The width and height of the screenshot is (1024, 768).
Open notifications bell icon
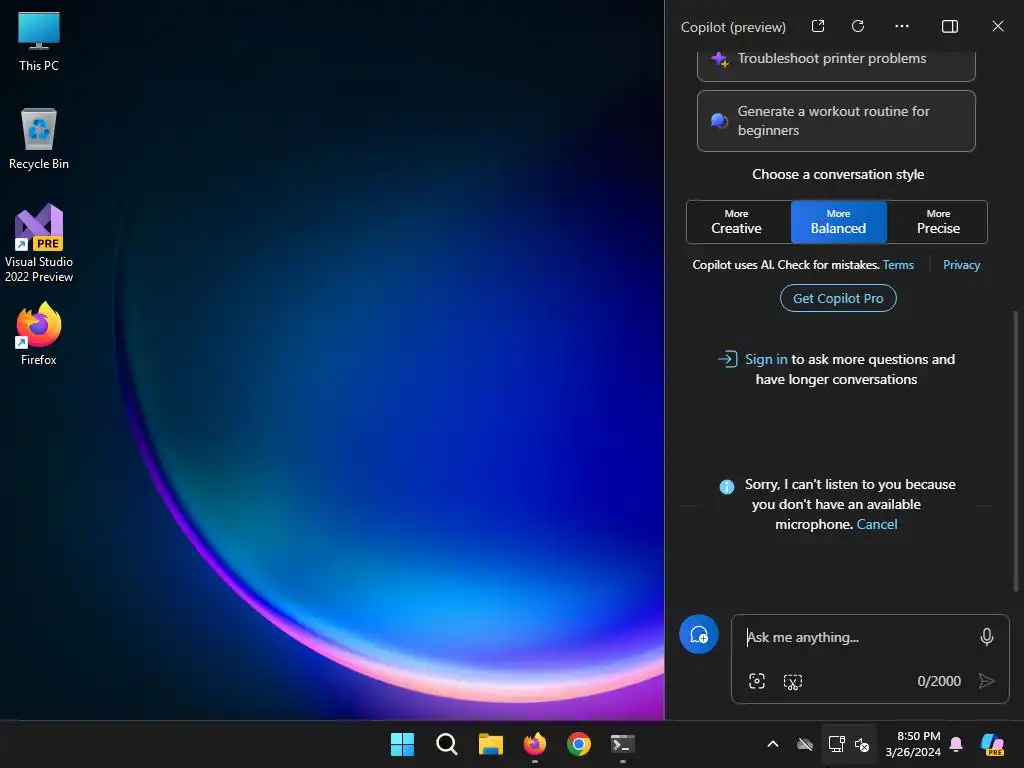tap(956, 744)
